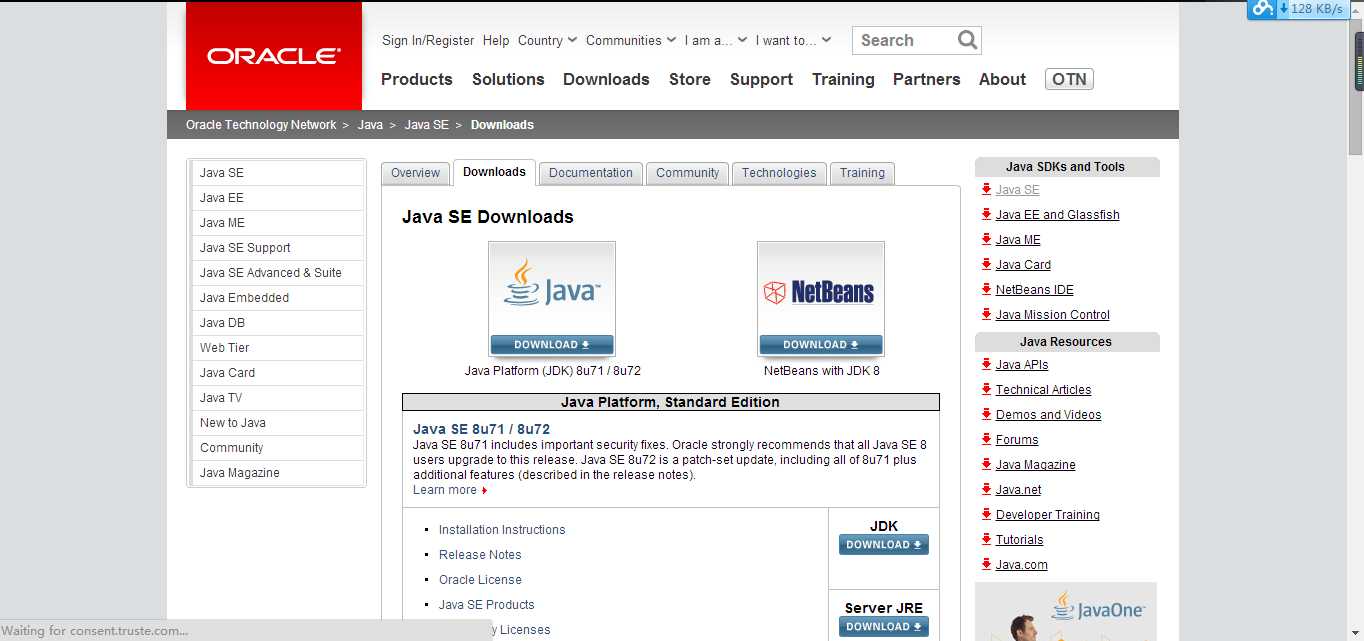This screenshot has height=641, width=1364.
Task: Open the Store menu
Action: [690, 79]
